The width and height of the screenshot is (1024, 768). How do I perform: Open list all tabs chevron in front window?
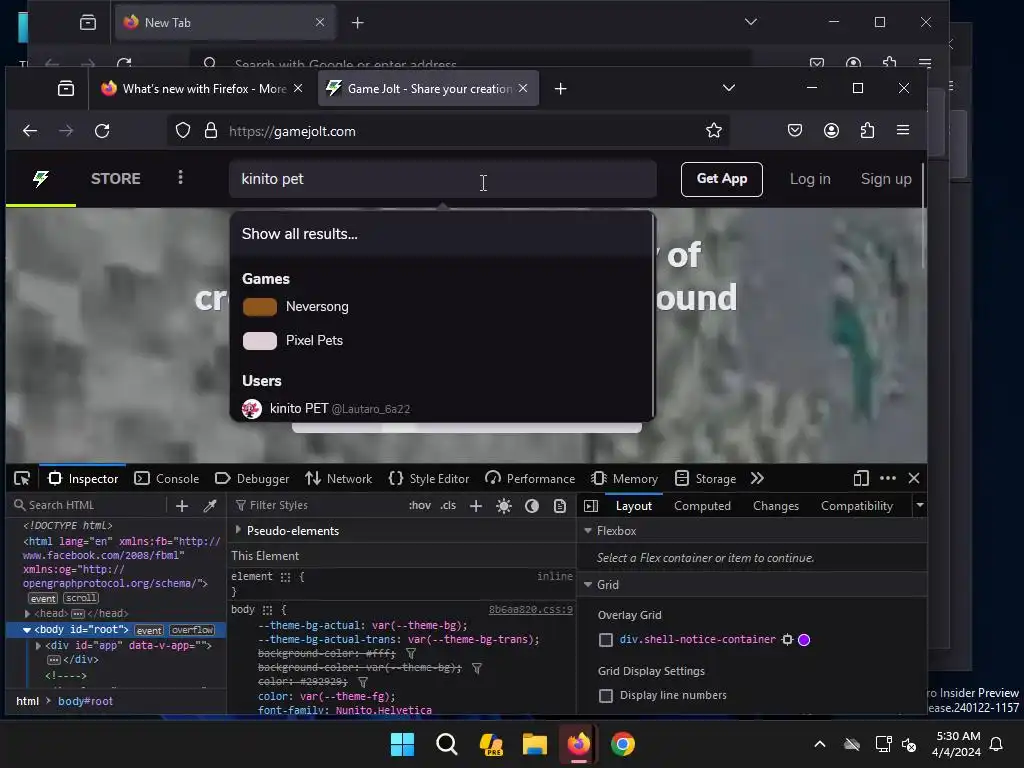tap(729, 88)
